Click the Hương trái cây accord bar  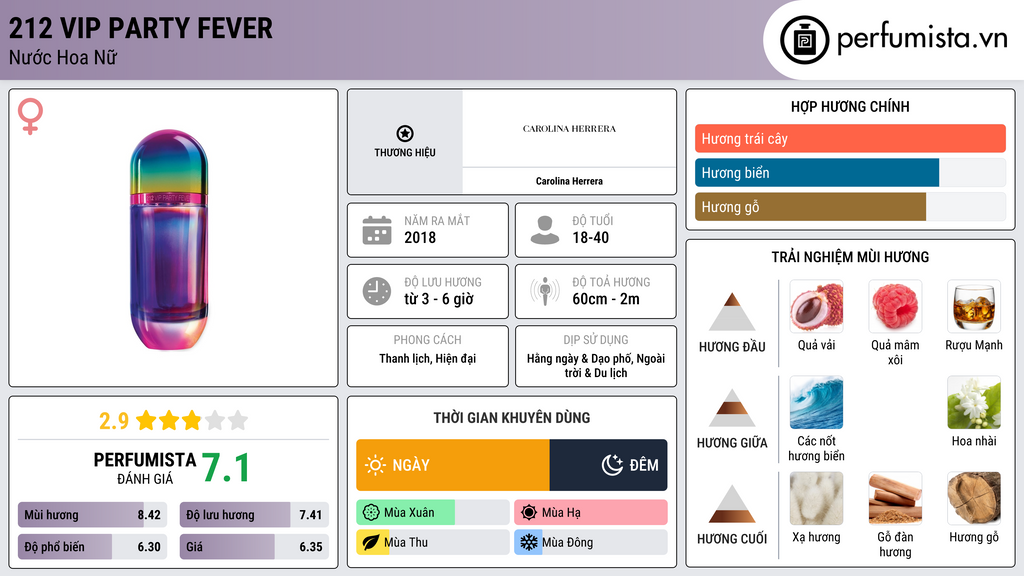[849, 139]
